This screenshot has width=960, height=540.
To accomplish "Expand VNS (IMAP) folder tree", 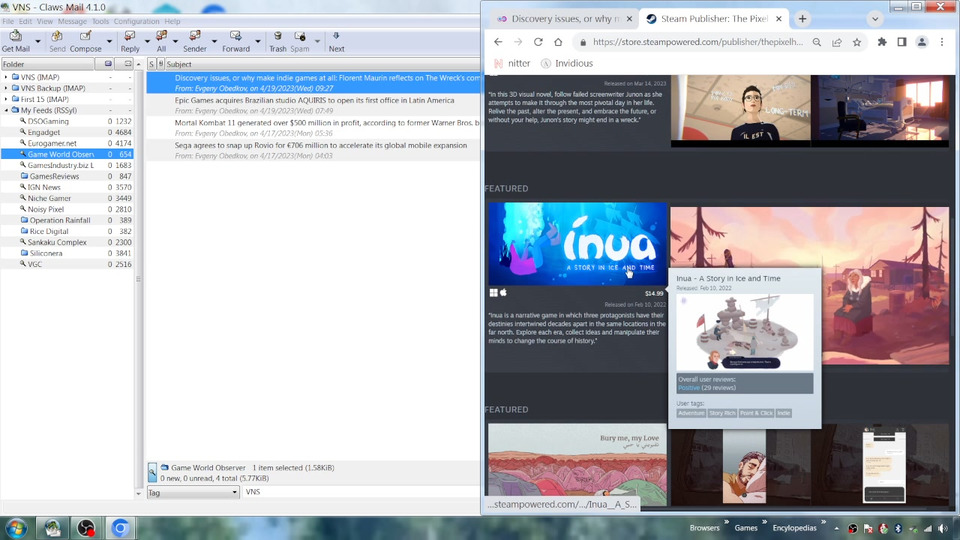I will click(6, 77).
